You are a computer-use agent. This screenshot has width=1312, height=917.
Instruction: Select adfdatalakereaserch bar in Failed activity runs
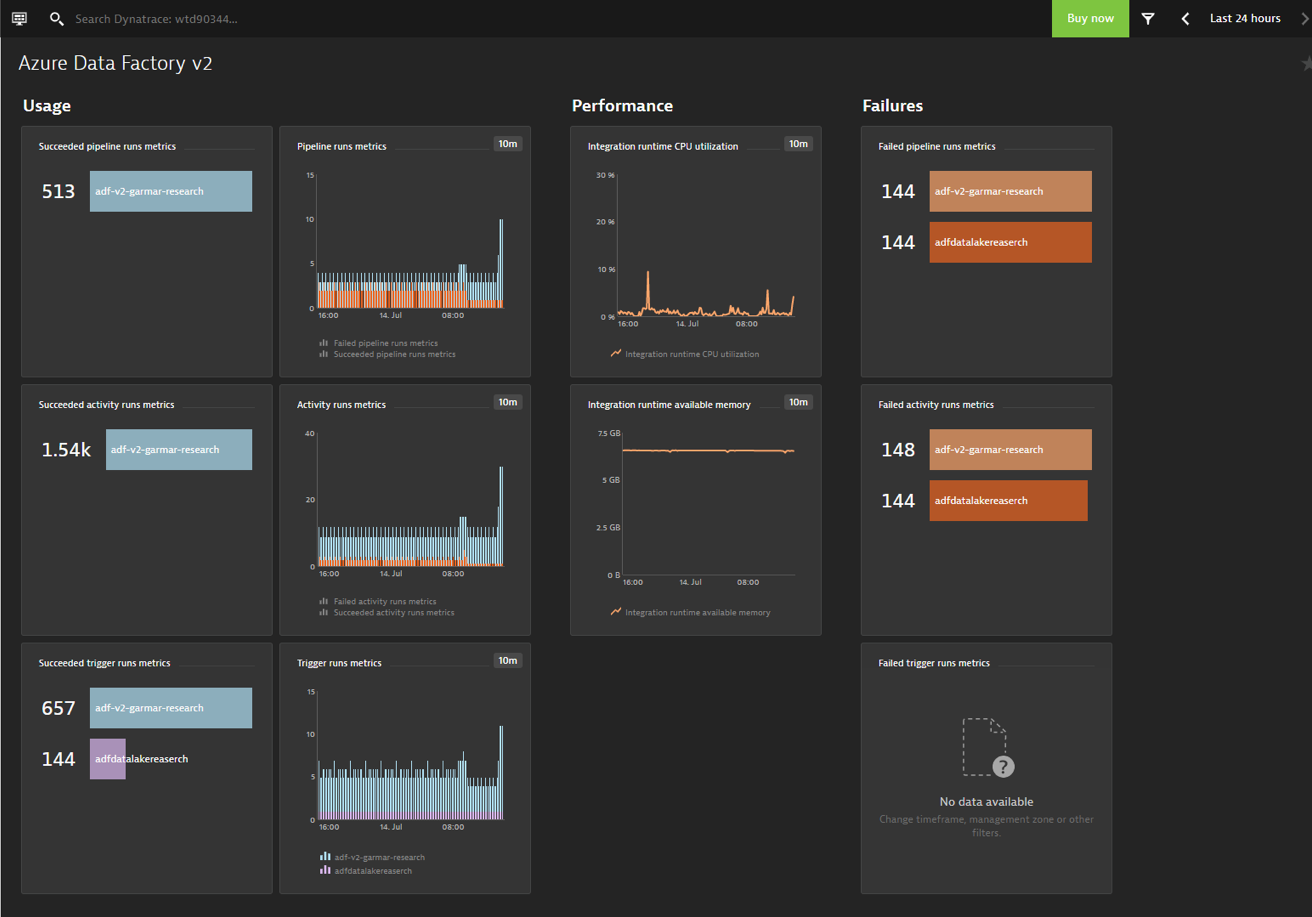pyautogui.click(x=1008, y=501)
